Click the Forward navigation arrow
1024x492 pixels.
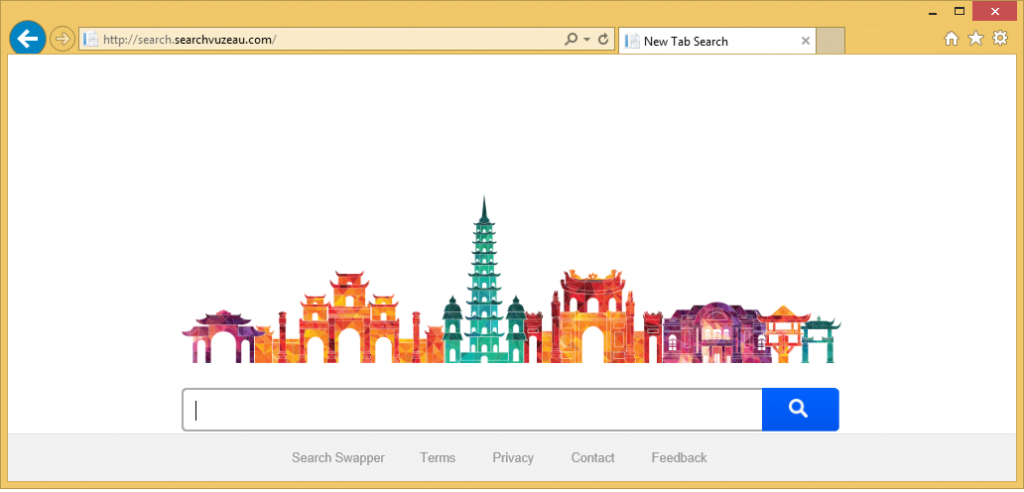[x=62, y=39]
